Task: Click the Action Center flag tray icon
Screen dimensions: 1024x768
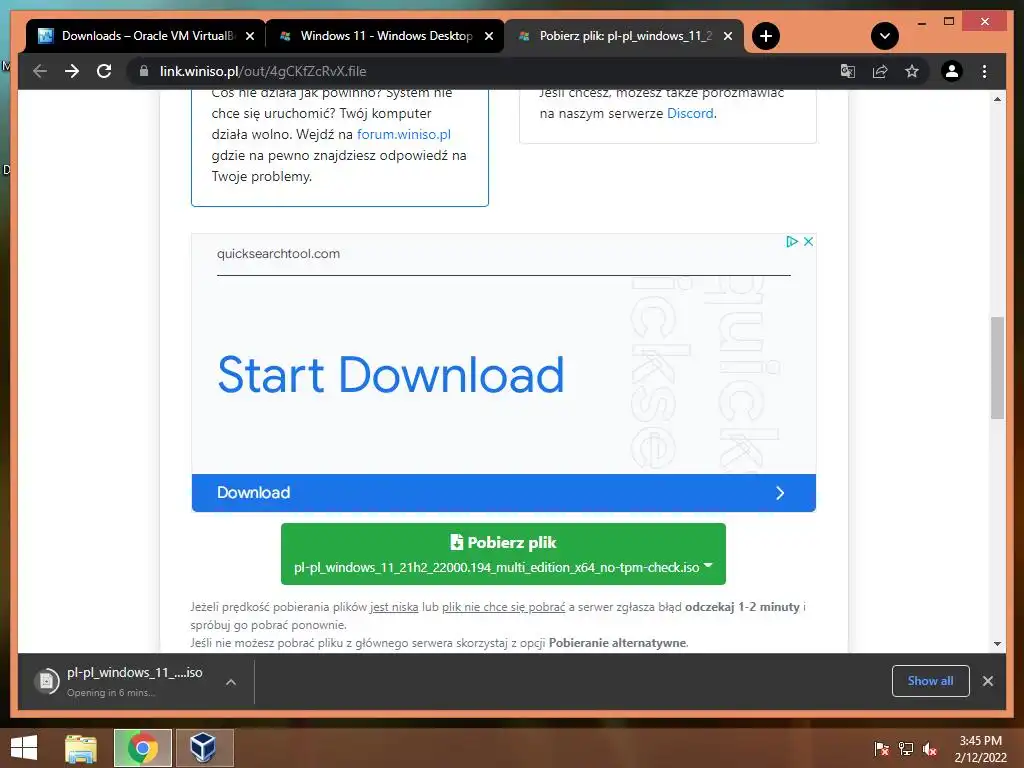Action: pos(882,748)
